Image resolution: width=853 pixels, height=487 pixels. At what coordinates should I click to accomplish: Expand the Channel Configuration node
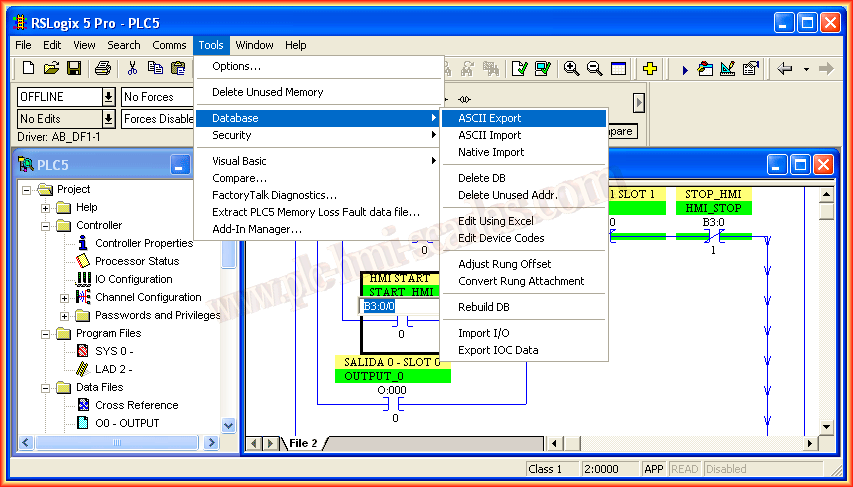65,298
